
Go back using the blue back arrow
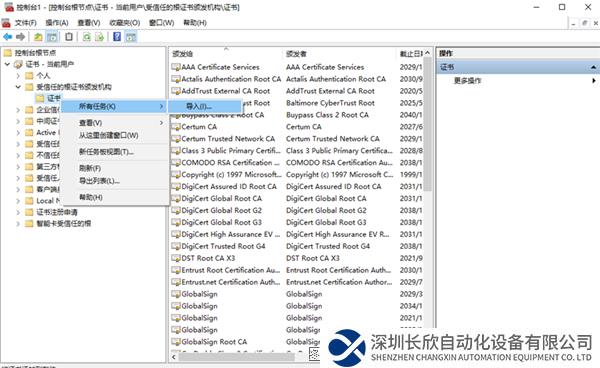coord(8,37)
